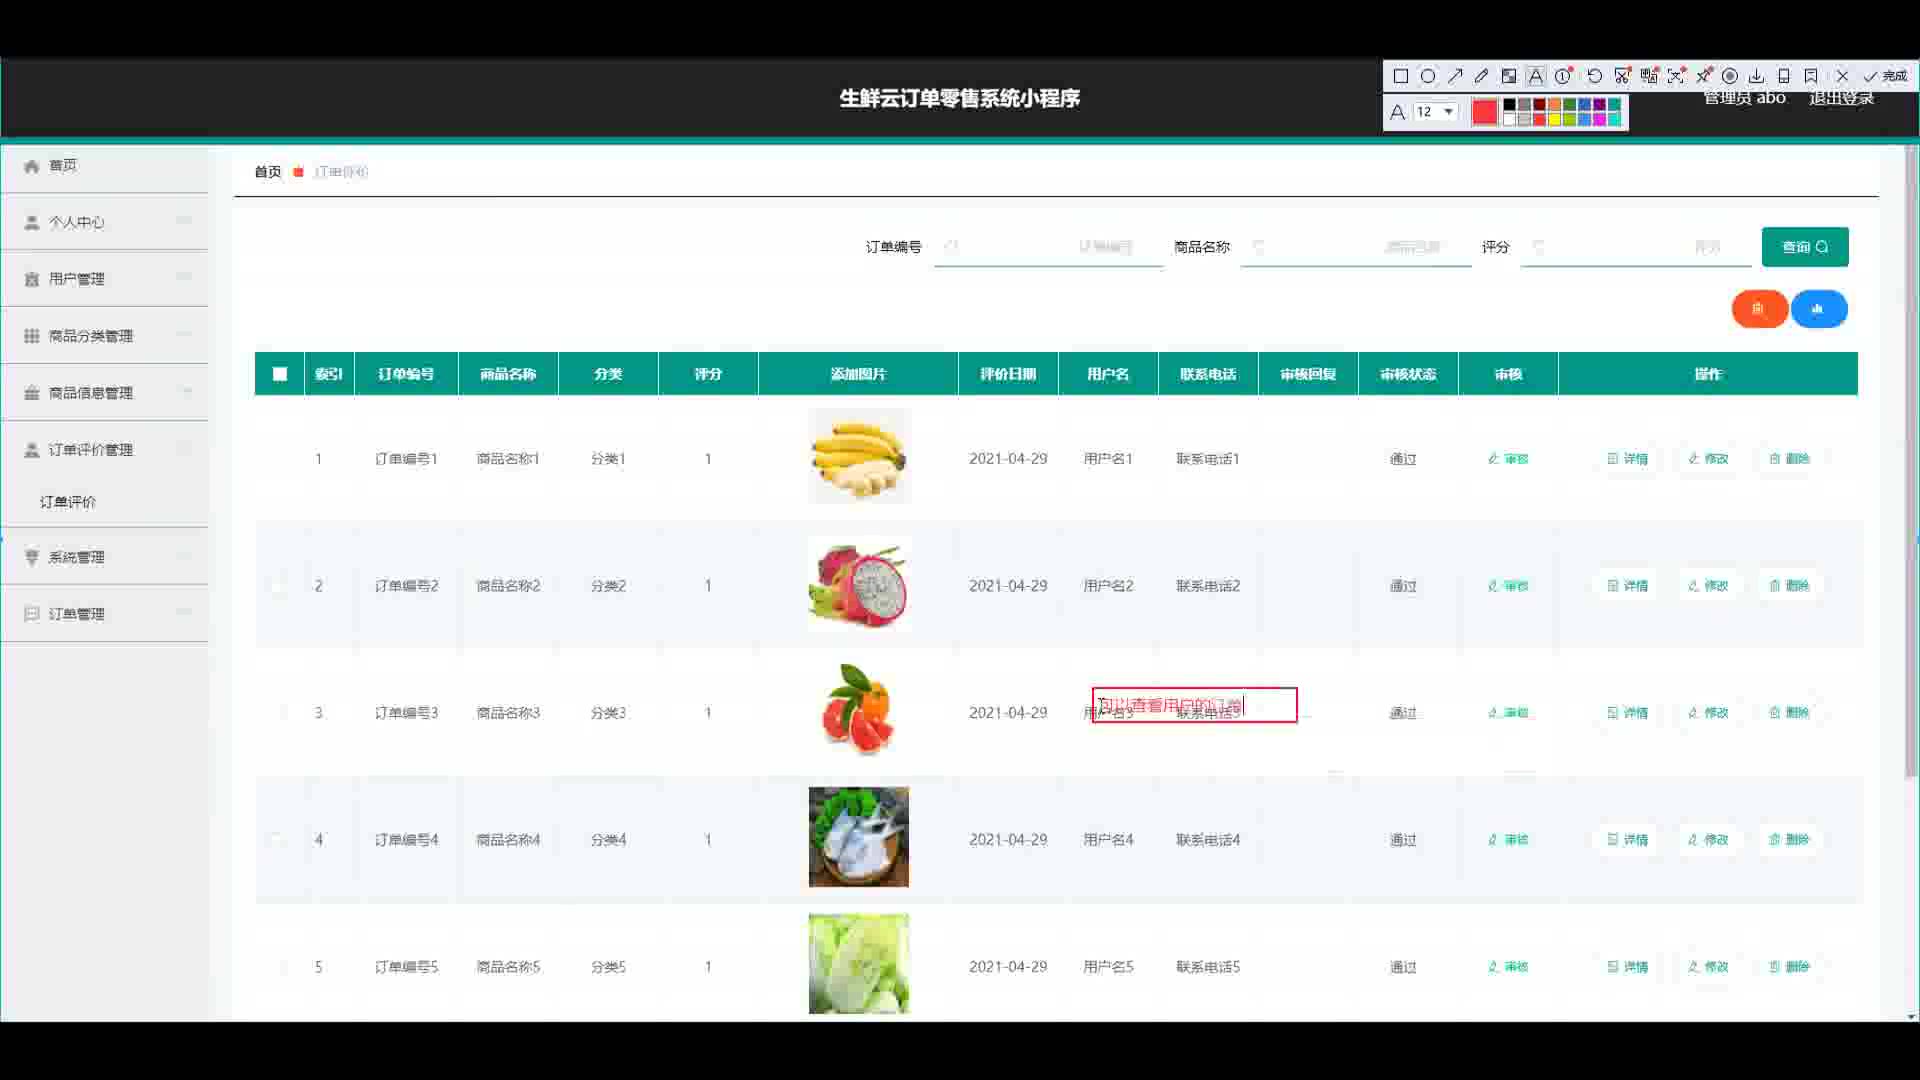Click 管理员 abo user label

pyautogui.click(x=1744, y=98)
